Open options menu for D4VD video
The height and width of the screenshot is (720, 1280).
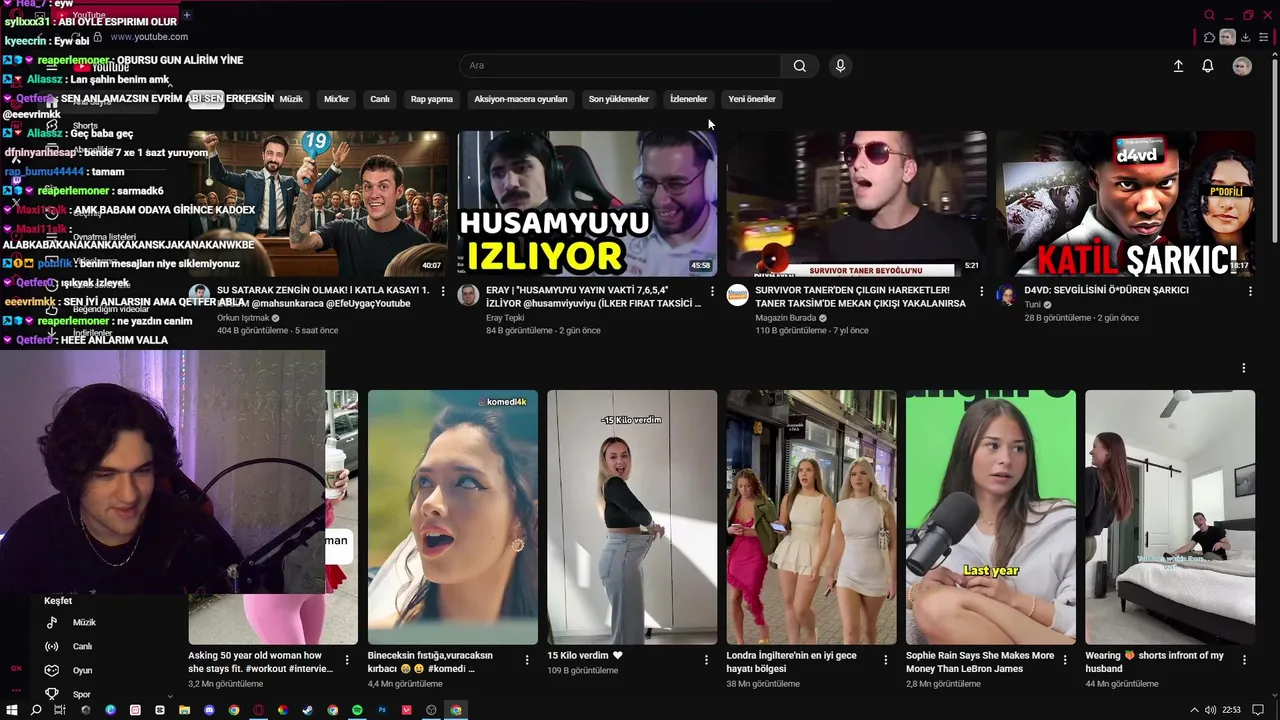pyautogui.click(x=1250, y=291)
